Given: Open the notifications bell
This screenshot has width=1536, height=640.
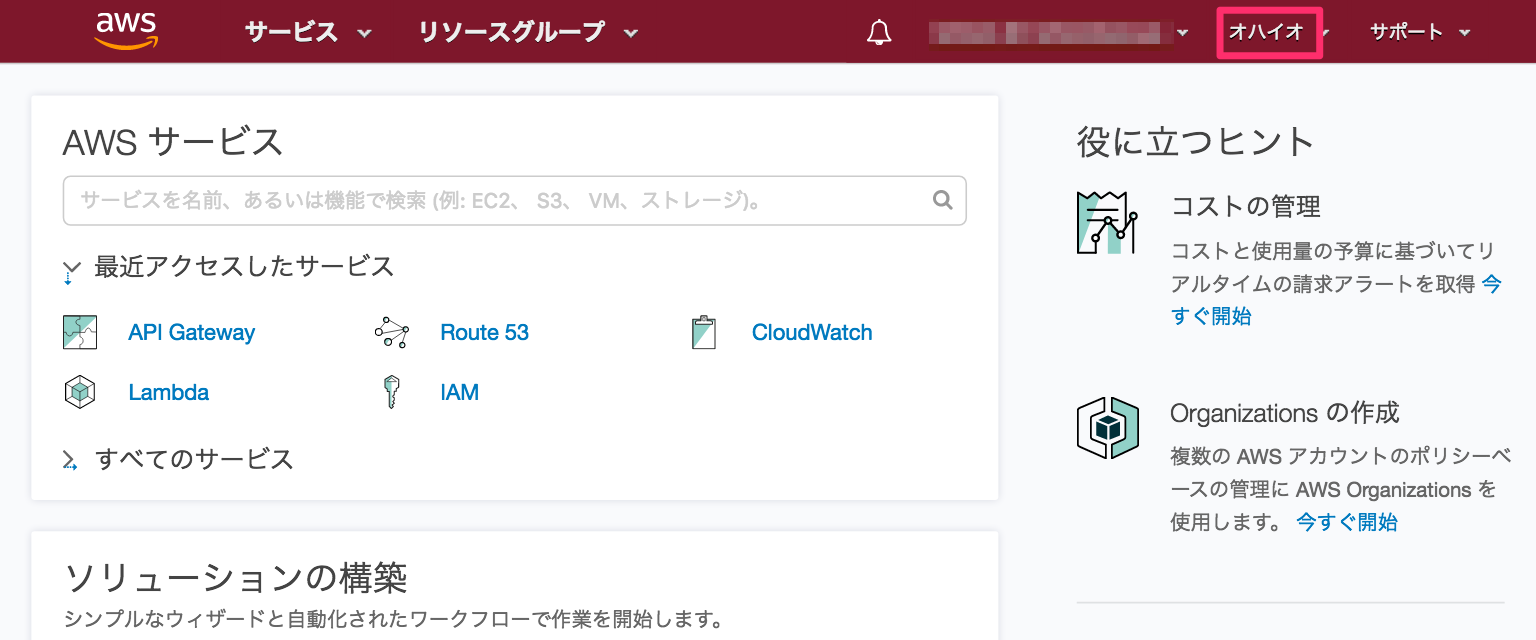Looking at the screenshot, I should pos(879,32).
